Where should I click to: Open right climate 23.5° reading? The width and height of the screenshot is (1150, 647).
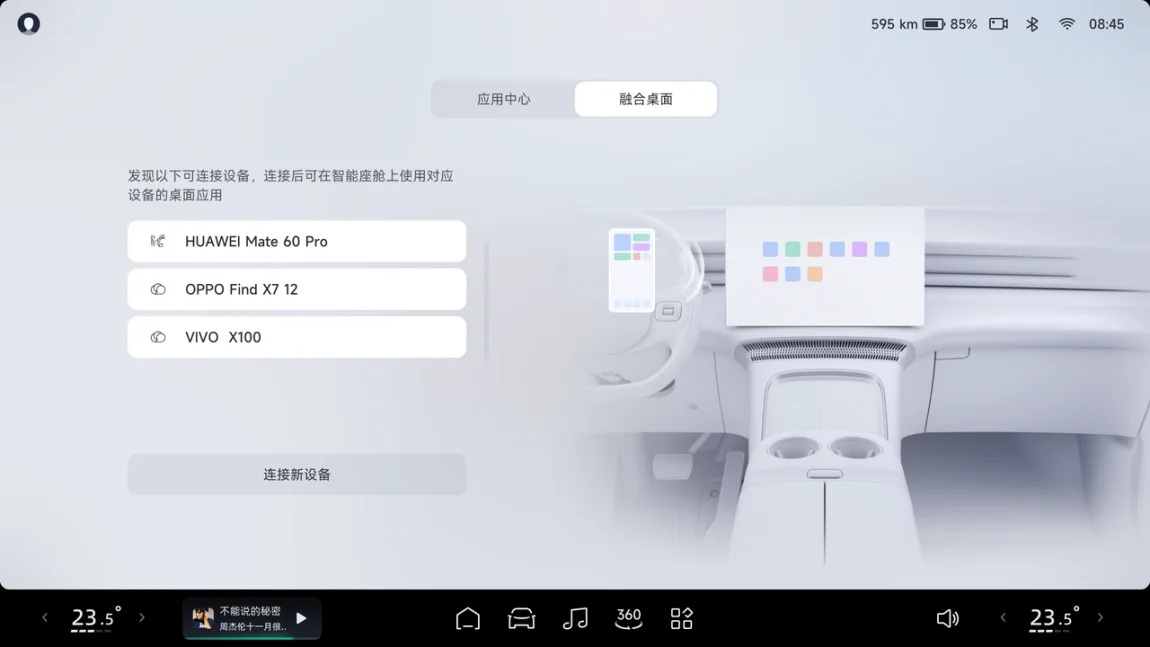[x=1054, y=618]
